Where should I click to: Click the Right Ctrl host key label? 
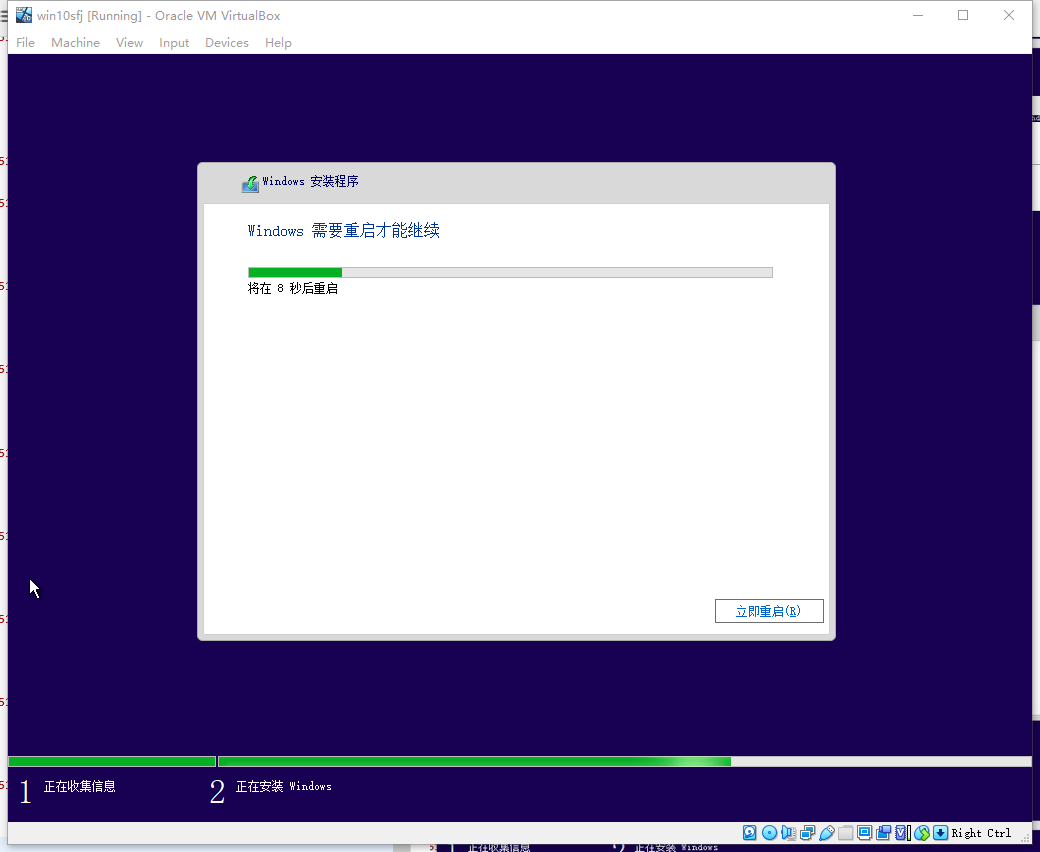[x=981, y=833]
